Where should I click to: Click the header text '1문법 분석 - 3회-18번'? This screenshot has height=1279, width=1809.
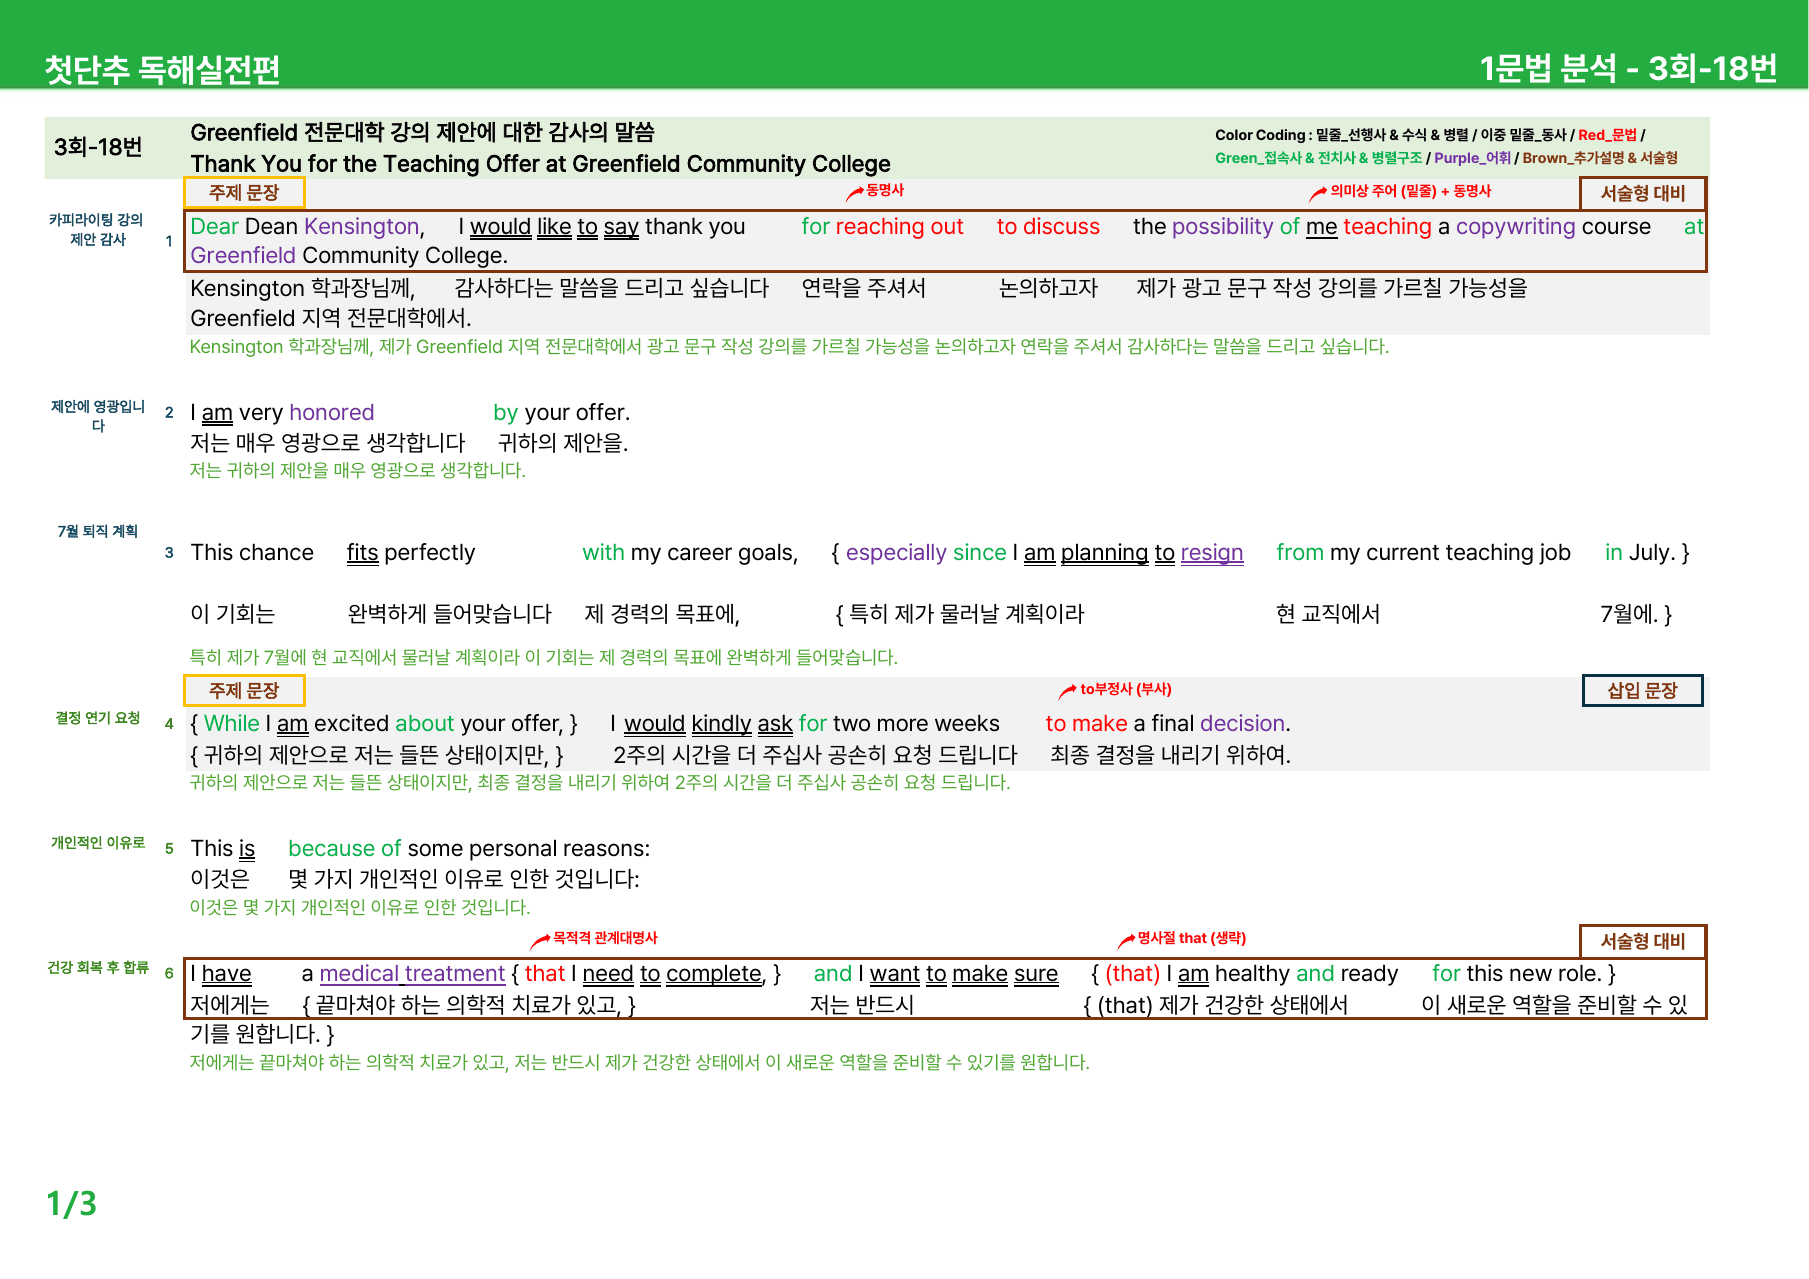tap(1628, 68)
